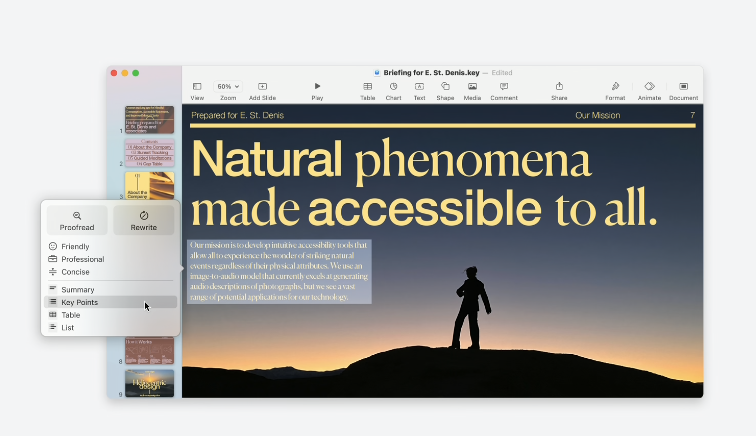Open the View options in toolbar
The width and height of the screenshot is (756, 436).
[x=197, y=87]
